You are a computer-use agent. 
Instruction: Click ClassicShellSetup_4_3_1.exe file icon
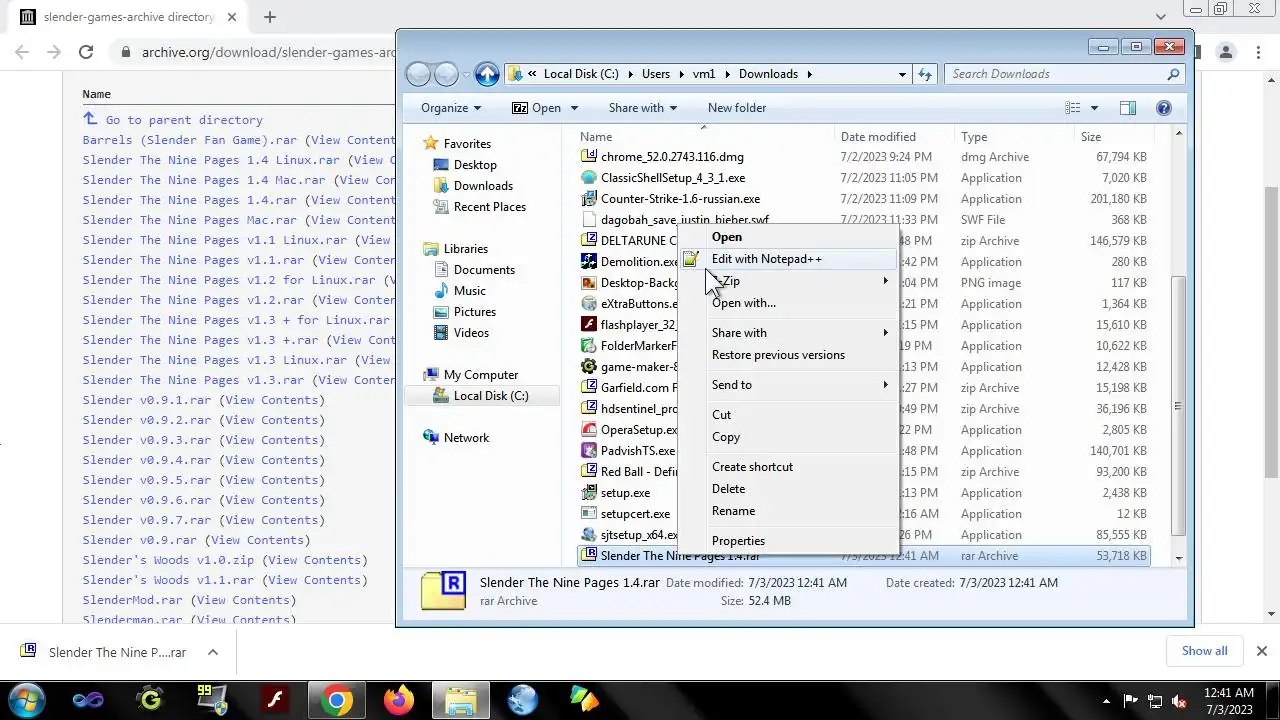(589, 177)
